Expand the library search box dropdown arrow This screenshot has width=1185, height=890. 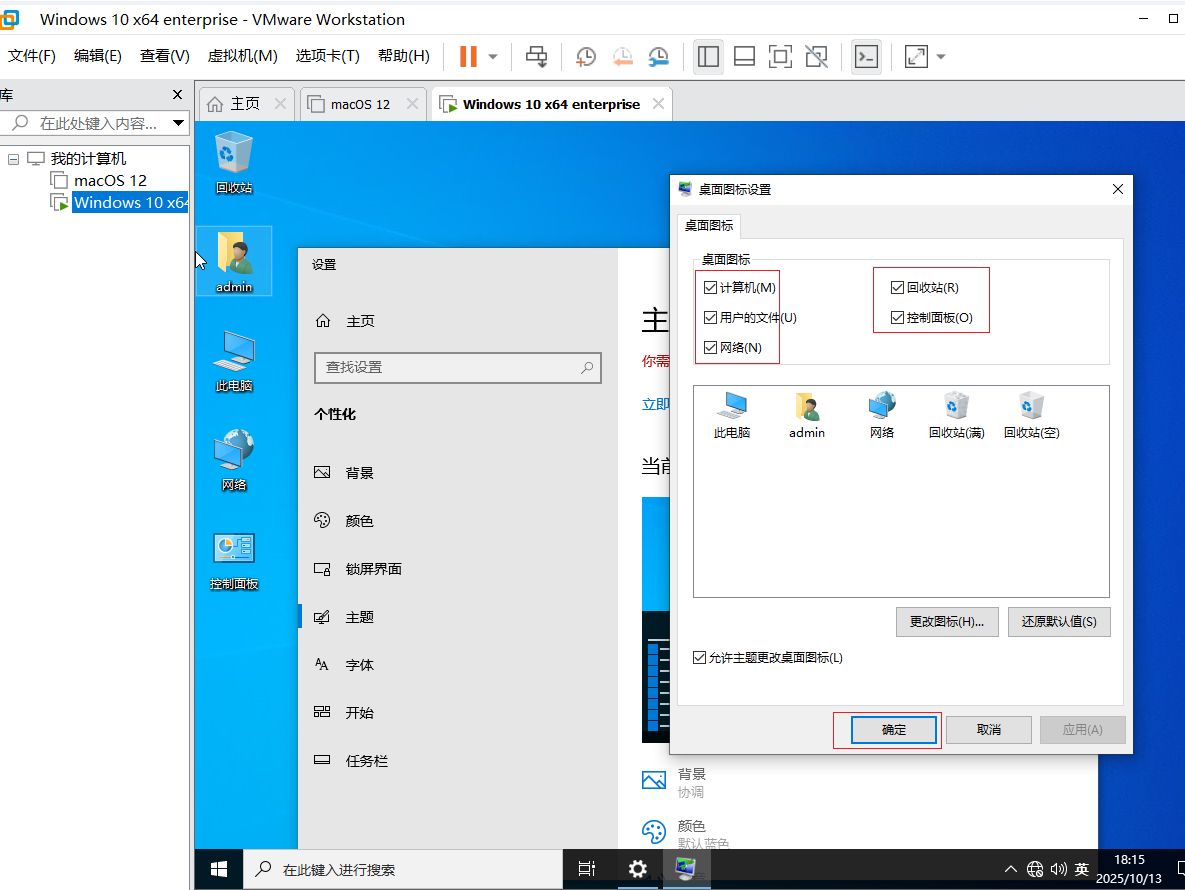point(178,124)
